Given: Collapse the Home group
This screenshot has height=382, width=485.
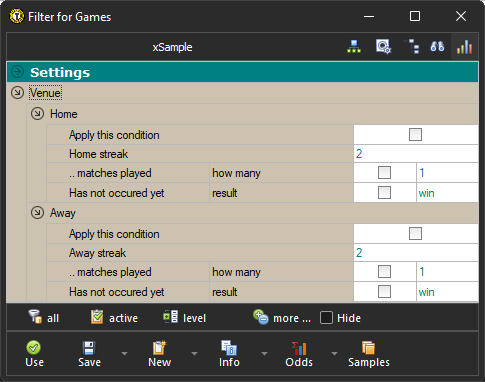Looking at the screenshot, I should [x=37, y=114].
